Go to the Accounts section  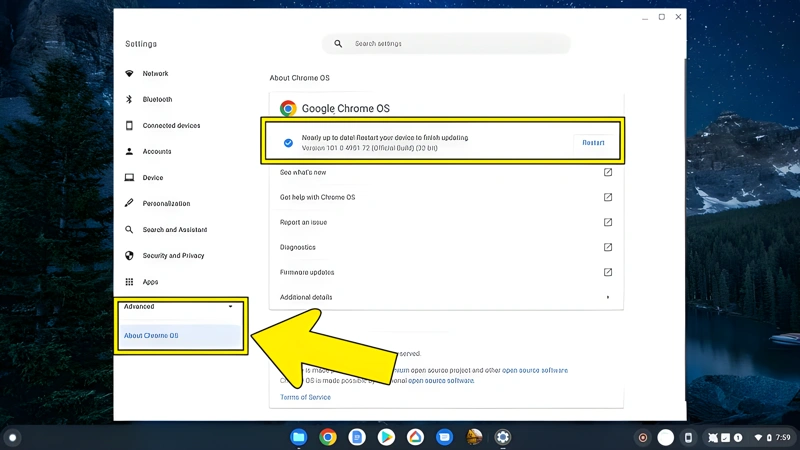tap(157, 152)
